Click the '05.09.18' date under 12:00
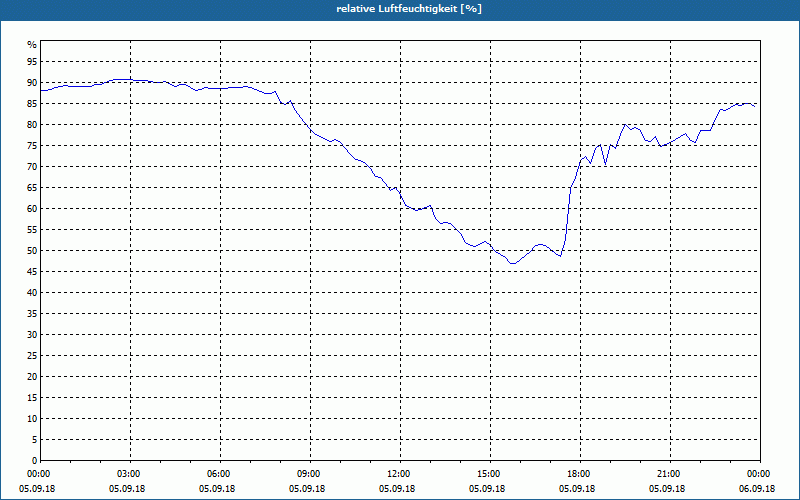Viewport: 800px width, 500px height. pyautogui.click(x=397, y=489)
